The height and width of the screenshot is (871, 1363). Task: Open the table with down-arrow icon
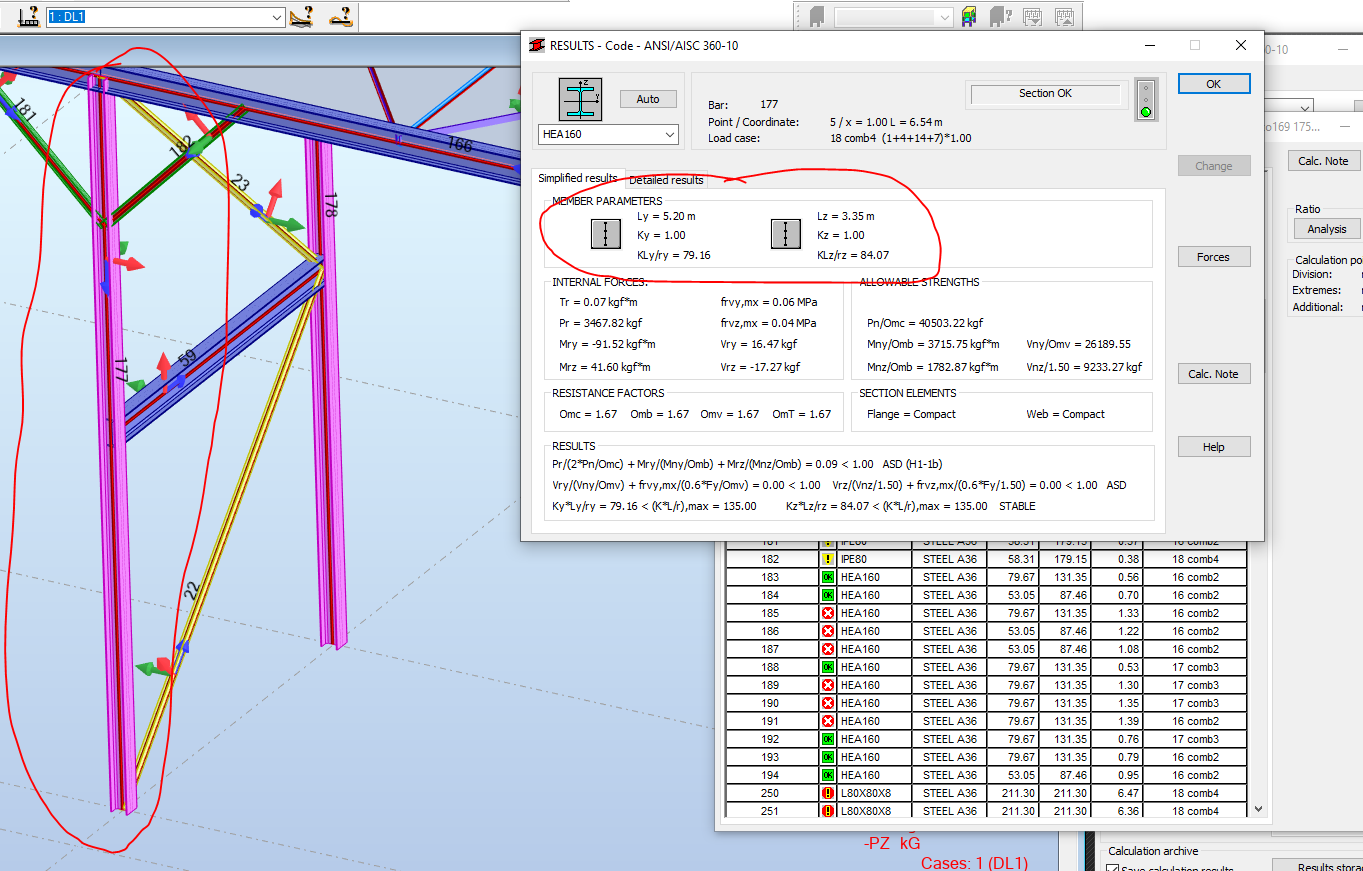[1031, 16]
